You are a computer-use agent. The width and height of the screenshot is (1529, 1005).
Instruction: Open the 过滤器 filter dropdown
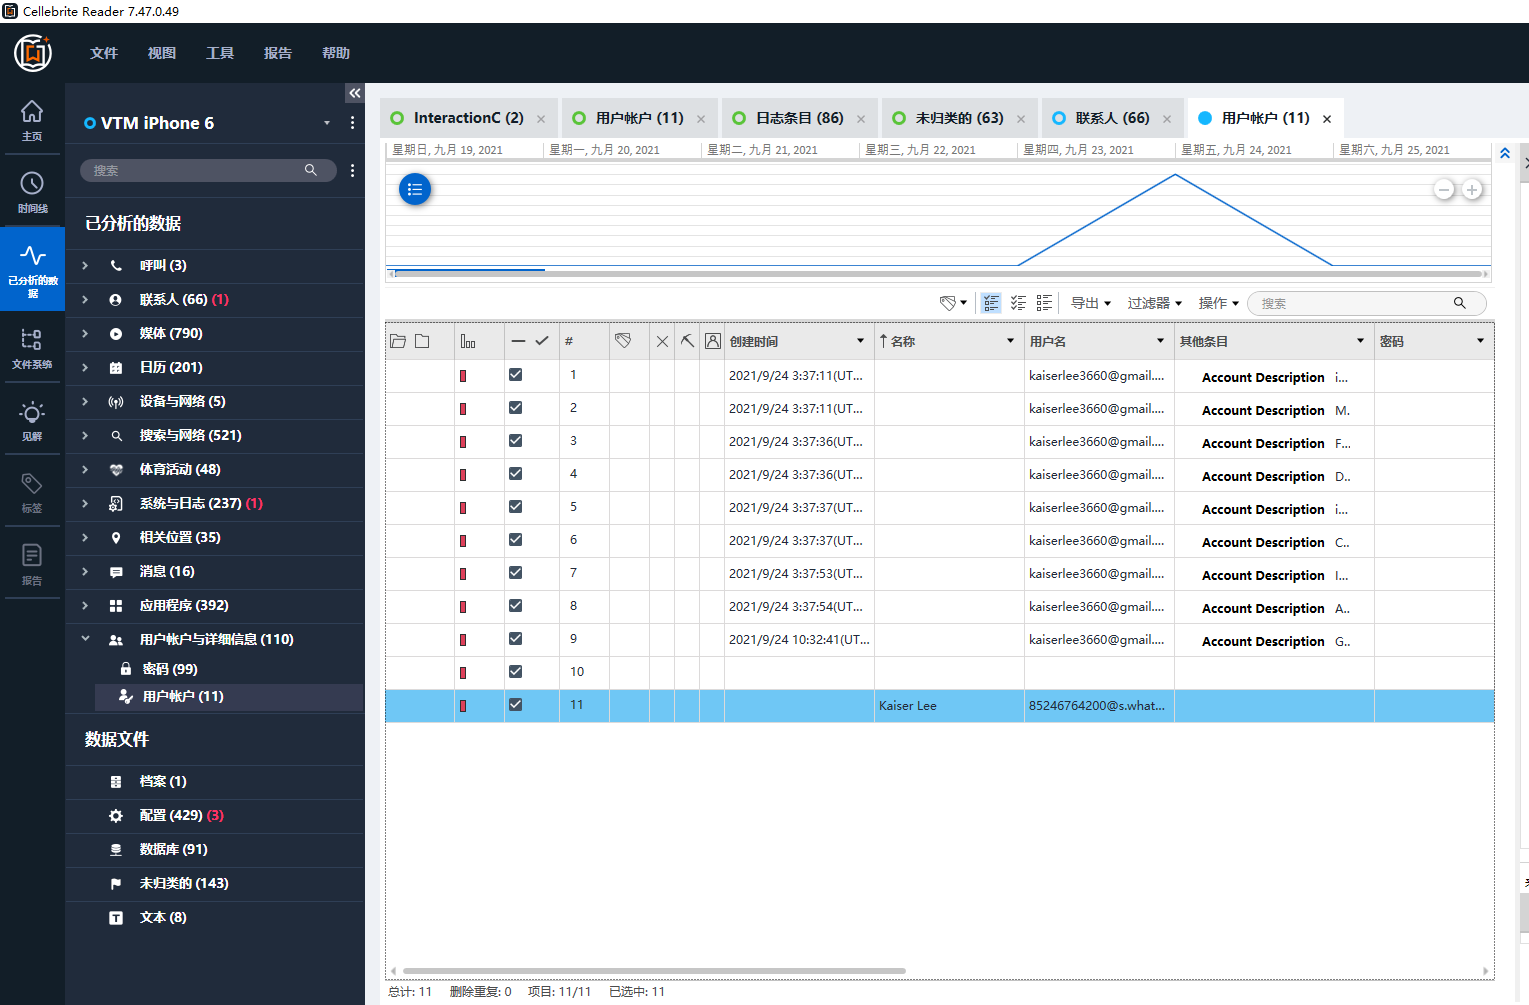(1155, 303)
